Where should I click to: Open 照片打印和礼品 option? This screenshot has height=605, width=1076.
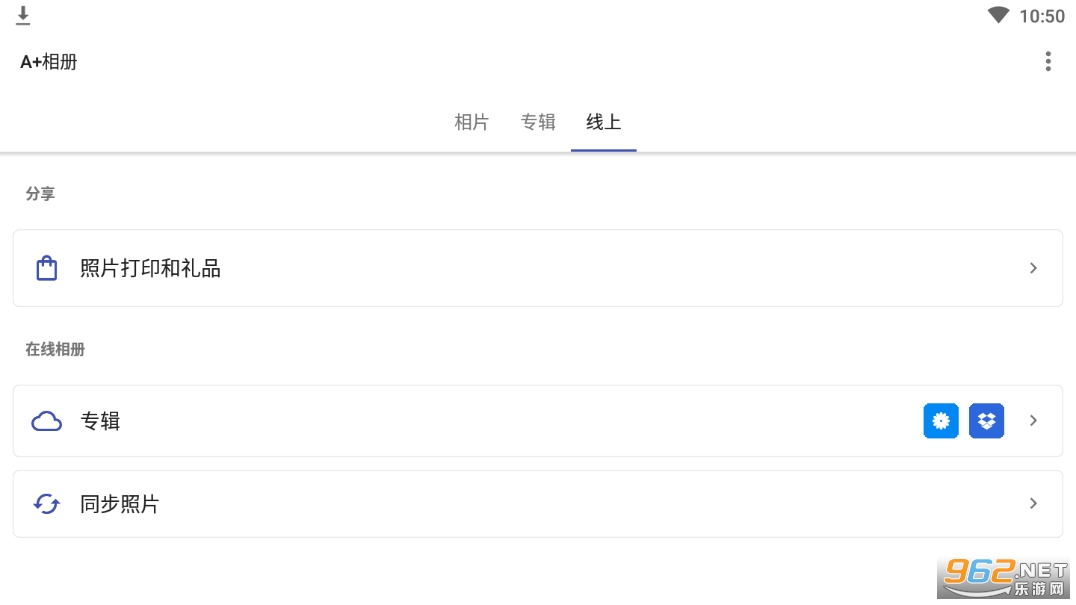[150, 268]
